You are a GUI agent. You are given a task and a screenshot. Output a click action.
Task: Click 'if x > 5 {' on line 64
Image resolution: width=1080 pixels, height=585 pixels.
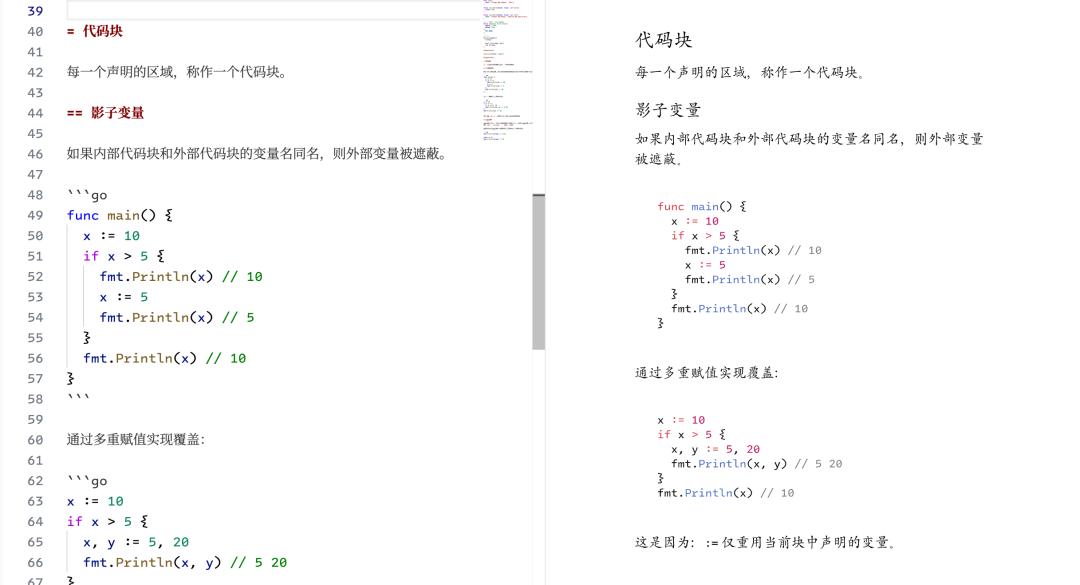click(x=107, y=522)
